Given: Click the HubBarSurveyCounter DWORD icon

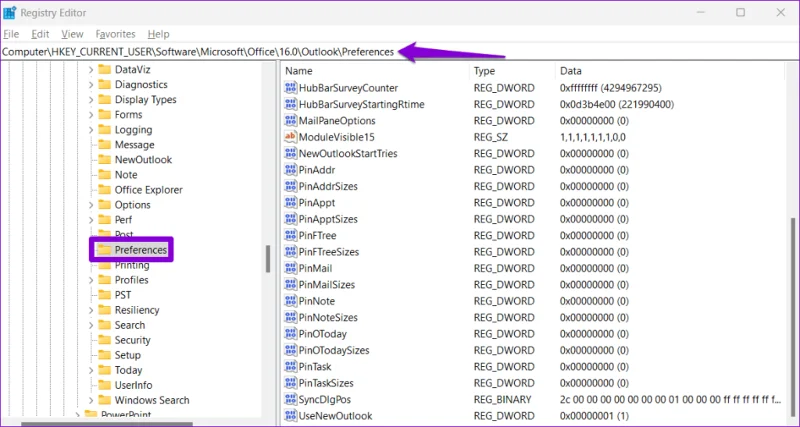Looking at the screenshot, I should click(290, 88).
